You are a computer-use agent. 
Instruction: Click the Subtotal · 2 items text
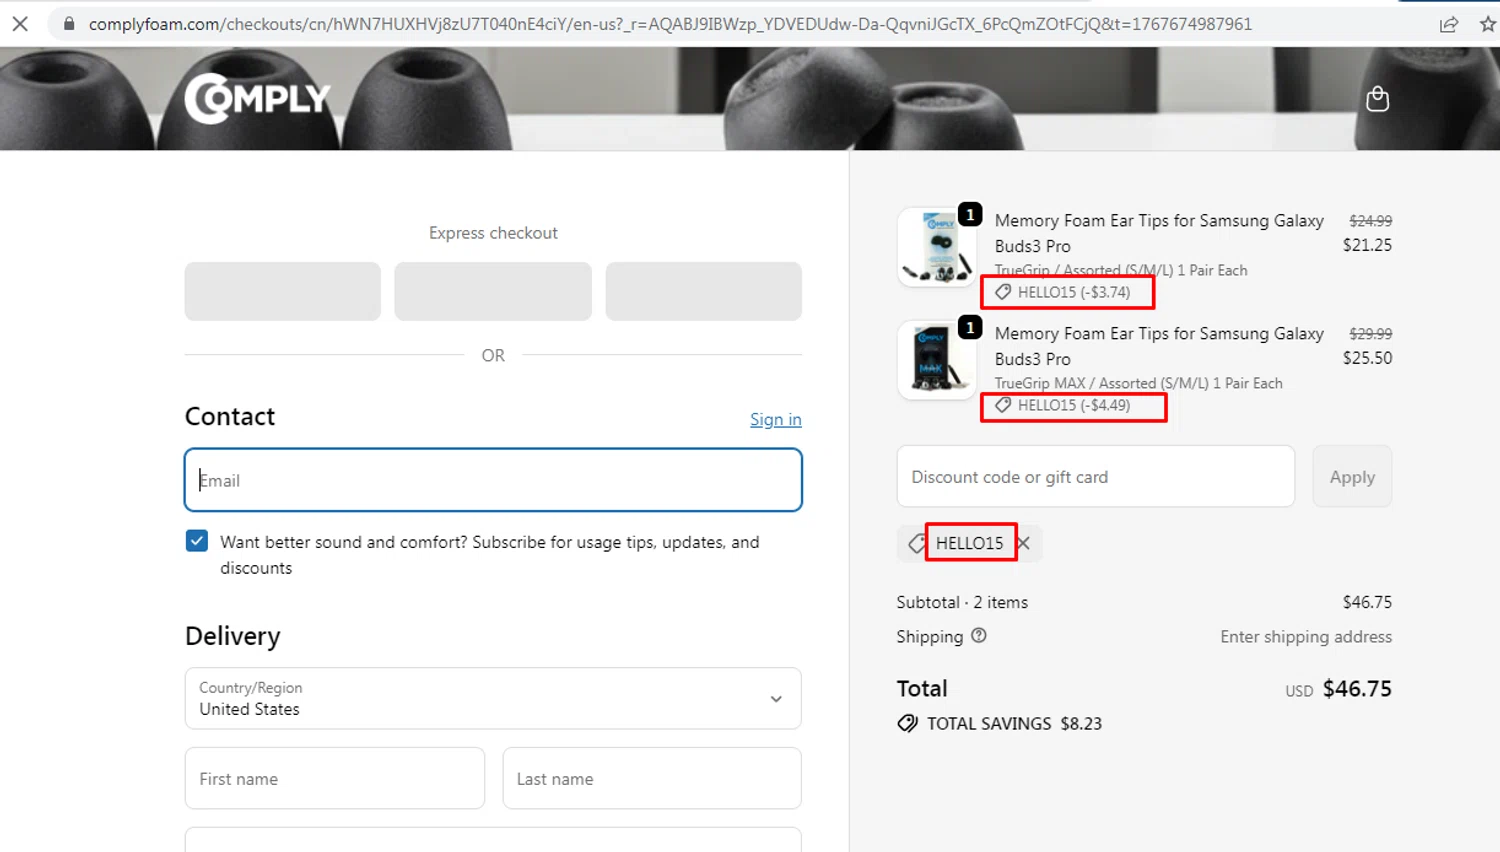coord(962,602)
